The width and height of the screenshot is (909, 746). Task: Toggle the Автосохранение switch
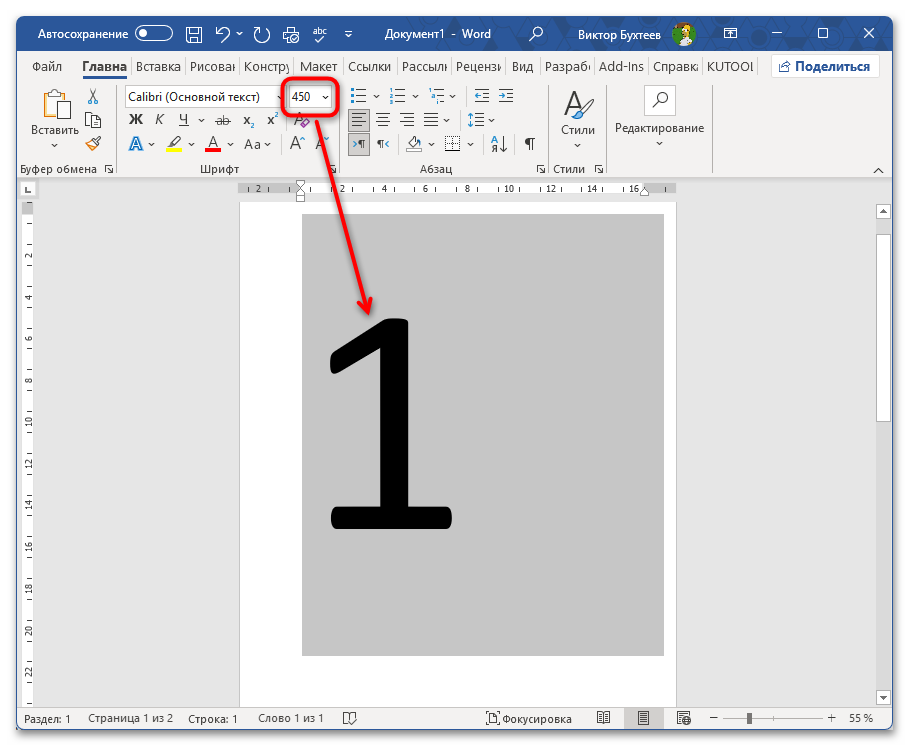click(154, 34)
